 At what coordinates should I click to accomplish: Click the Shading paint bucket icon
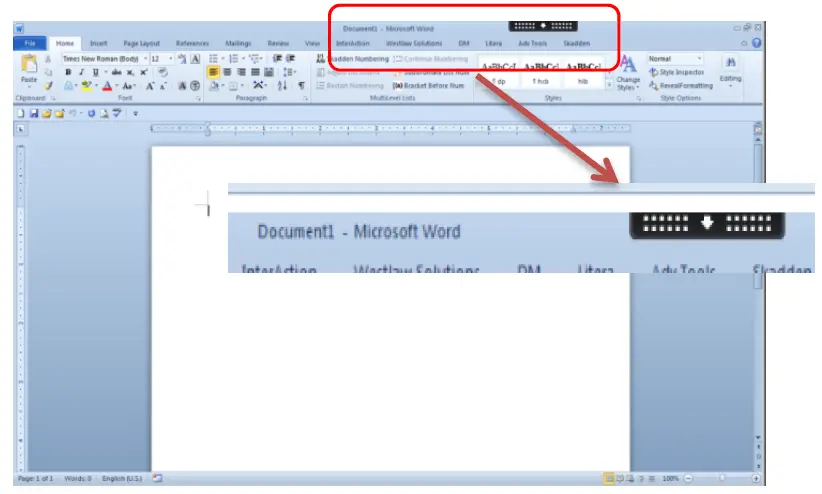click(214, 86)
